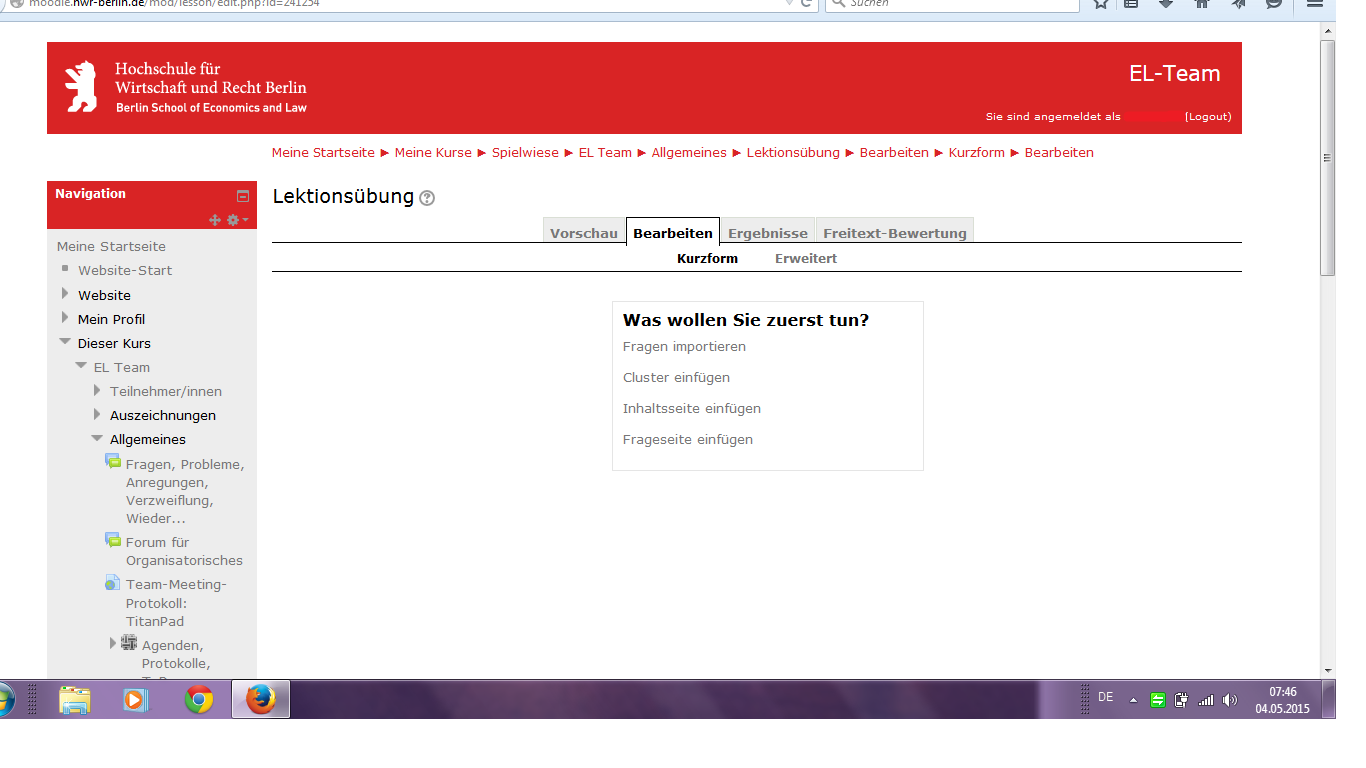Go to Firefox home page icon
The height and width of the screenshot is (768, 1366).
click(1202, 4)
